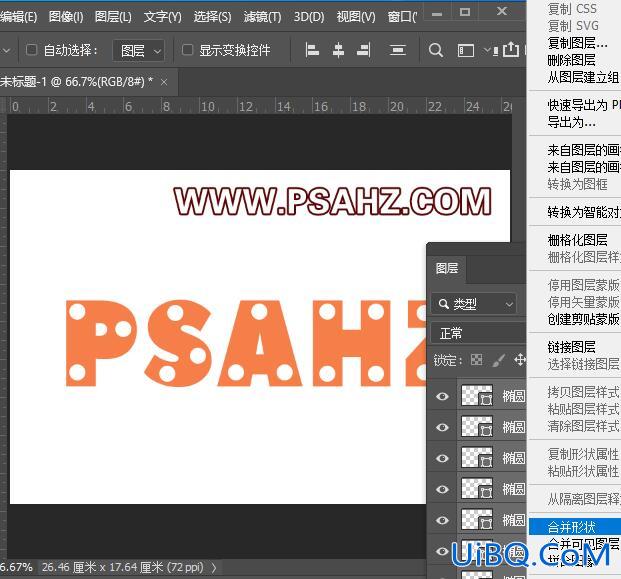Screen dimensions: 621x579
Task: Choose 栅格化图层 in the context menu
Action: coord(577,240)
